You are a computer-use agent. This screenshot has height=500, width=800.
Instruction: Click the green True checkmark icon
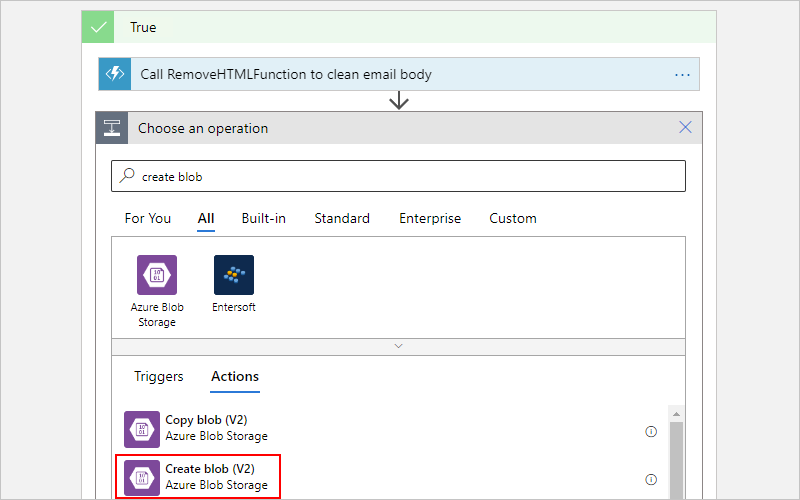tap(98, 27)
